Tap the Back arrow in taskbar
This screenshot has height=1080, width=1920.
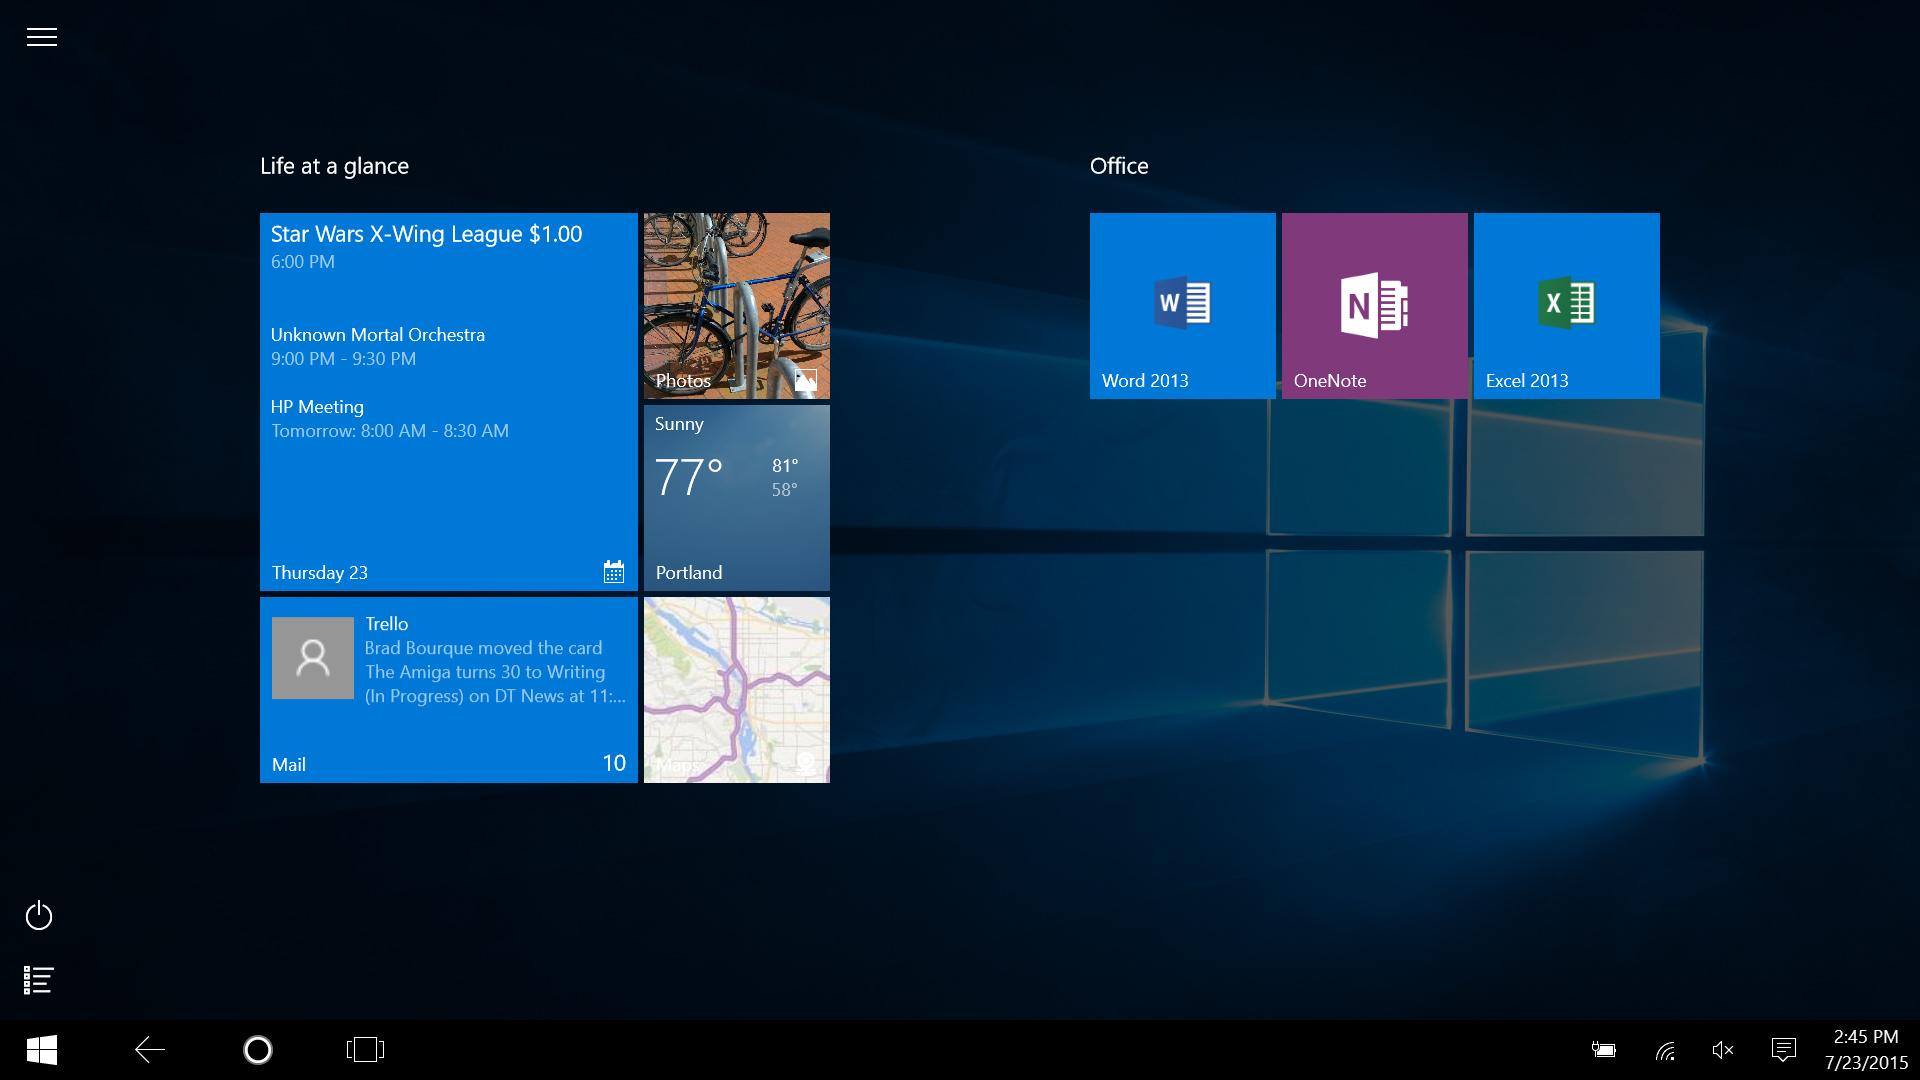150,1050
